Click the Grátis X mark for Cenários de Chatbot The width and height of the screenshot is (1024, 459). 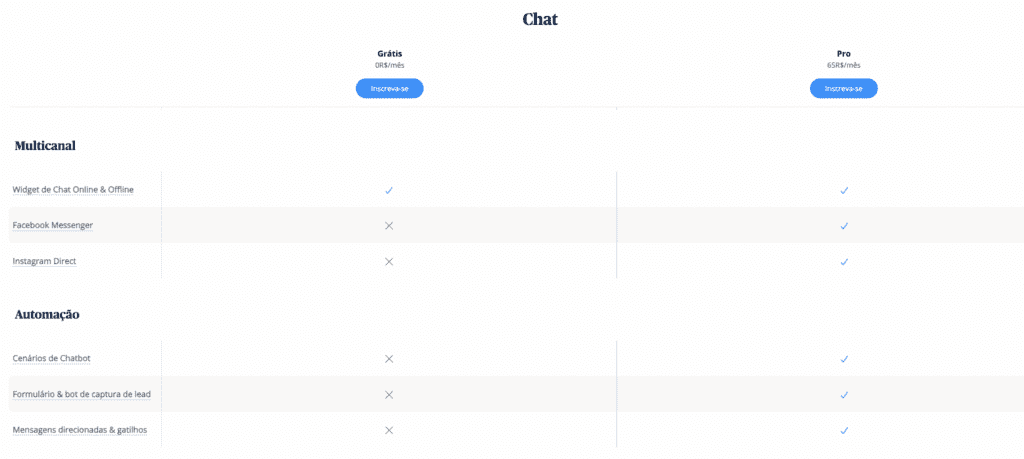coord(389,358)
